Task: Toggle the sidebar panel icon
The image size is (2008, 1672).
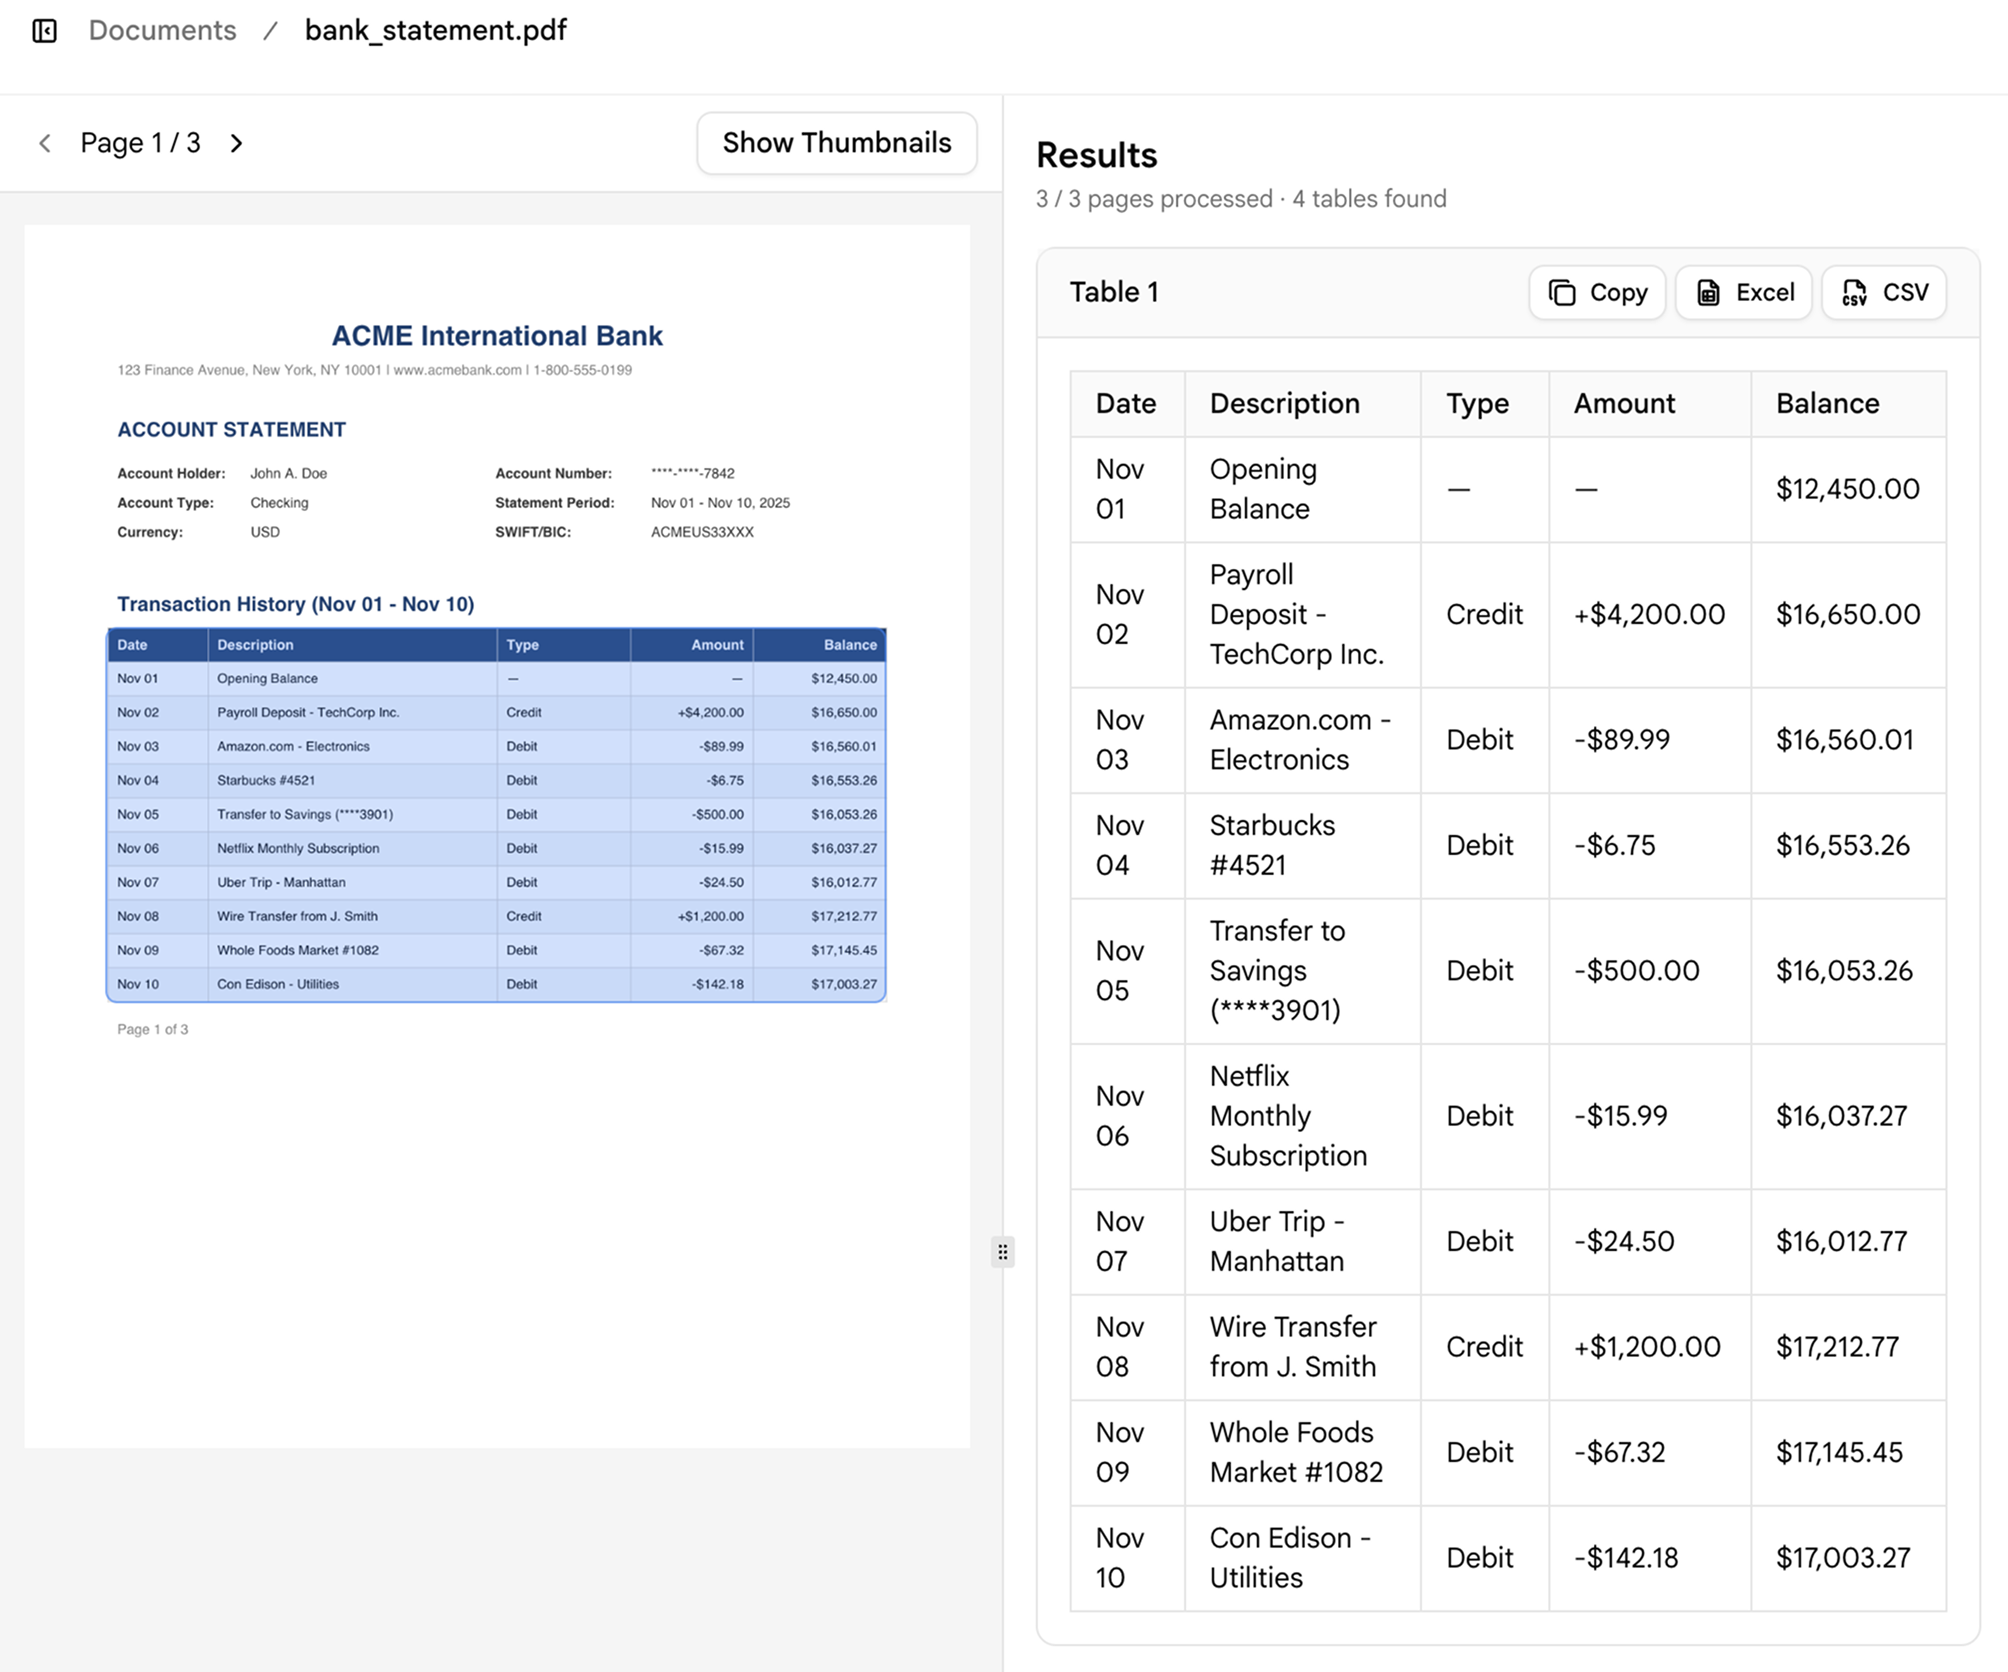Action: [45, 31]
